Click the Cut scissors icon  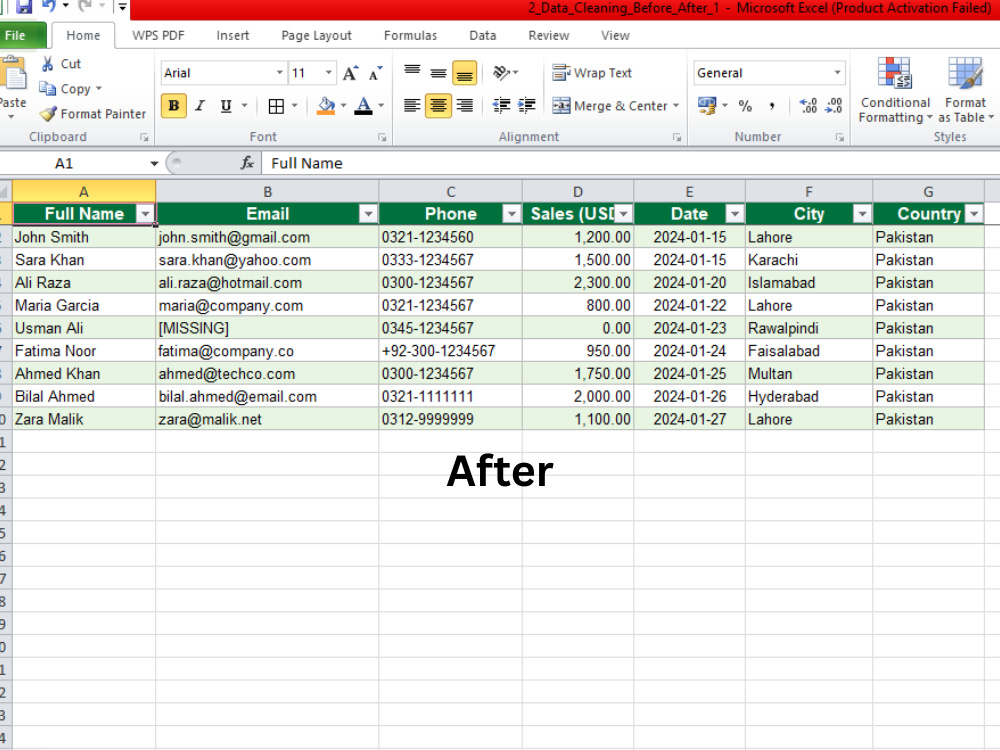[x=47, y=64]
